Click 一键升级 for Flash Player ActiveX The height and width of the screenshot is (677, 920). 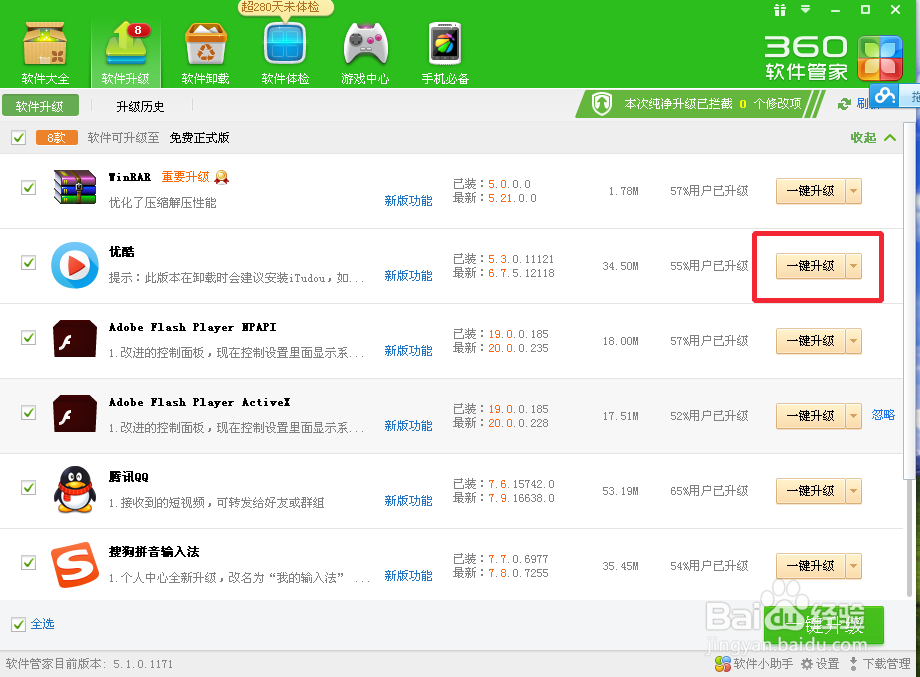tap(811, 417)
